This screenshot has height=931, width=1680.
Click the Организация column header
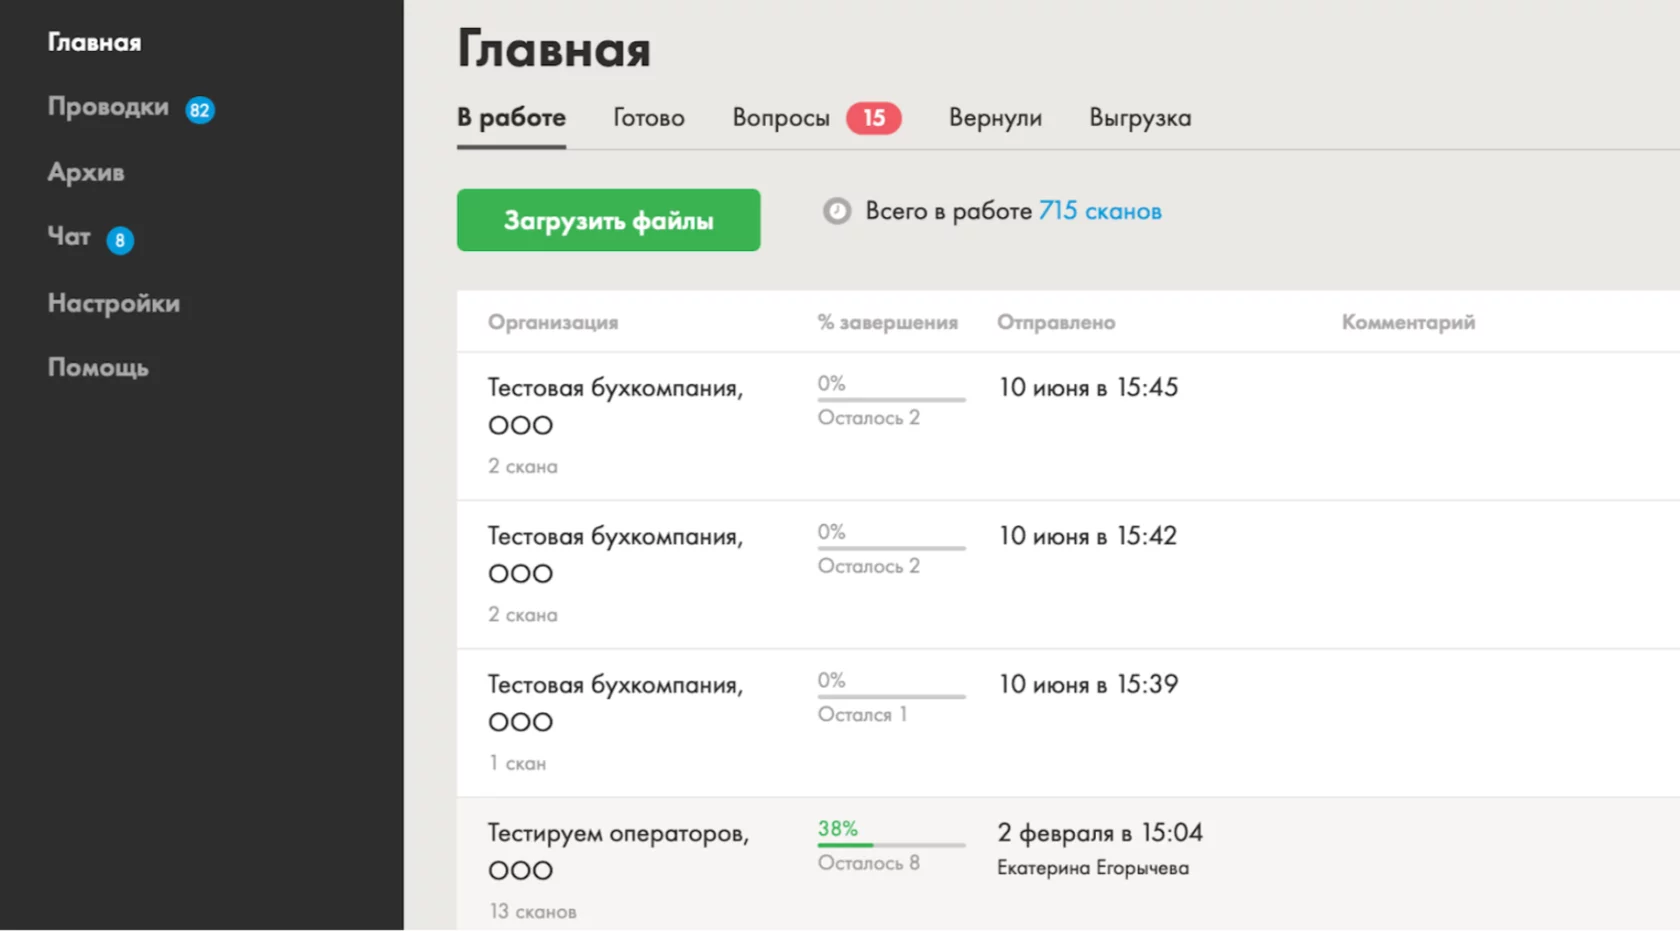click(x=553, y=322)
